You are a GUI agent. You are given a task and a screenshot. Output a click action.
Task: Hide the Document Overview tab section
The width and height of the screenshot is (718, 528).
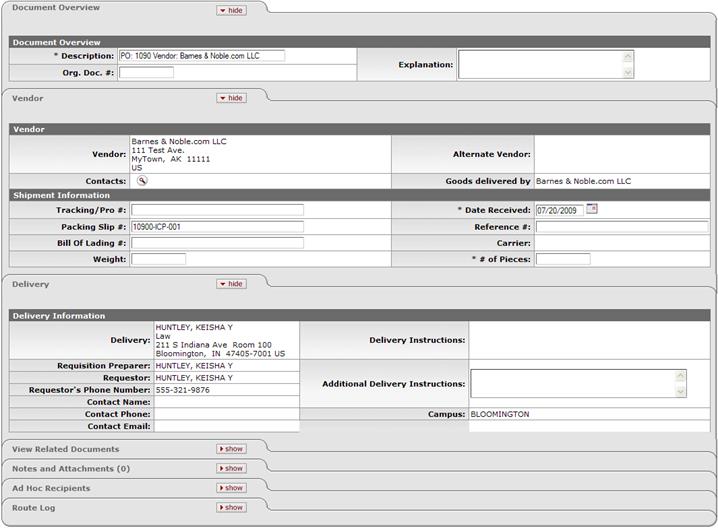click(x=232, y=11)
